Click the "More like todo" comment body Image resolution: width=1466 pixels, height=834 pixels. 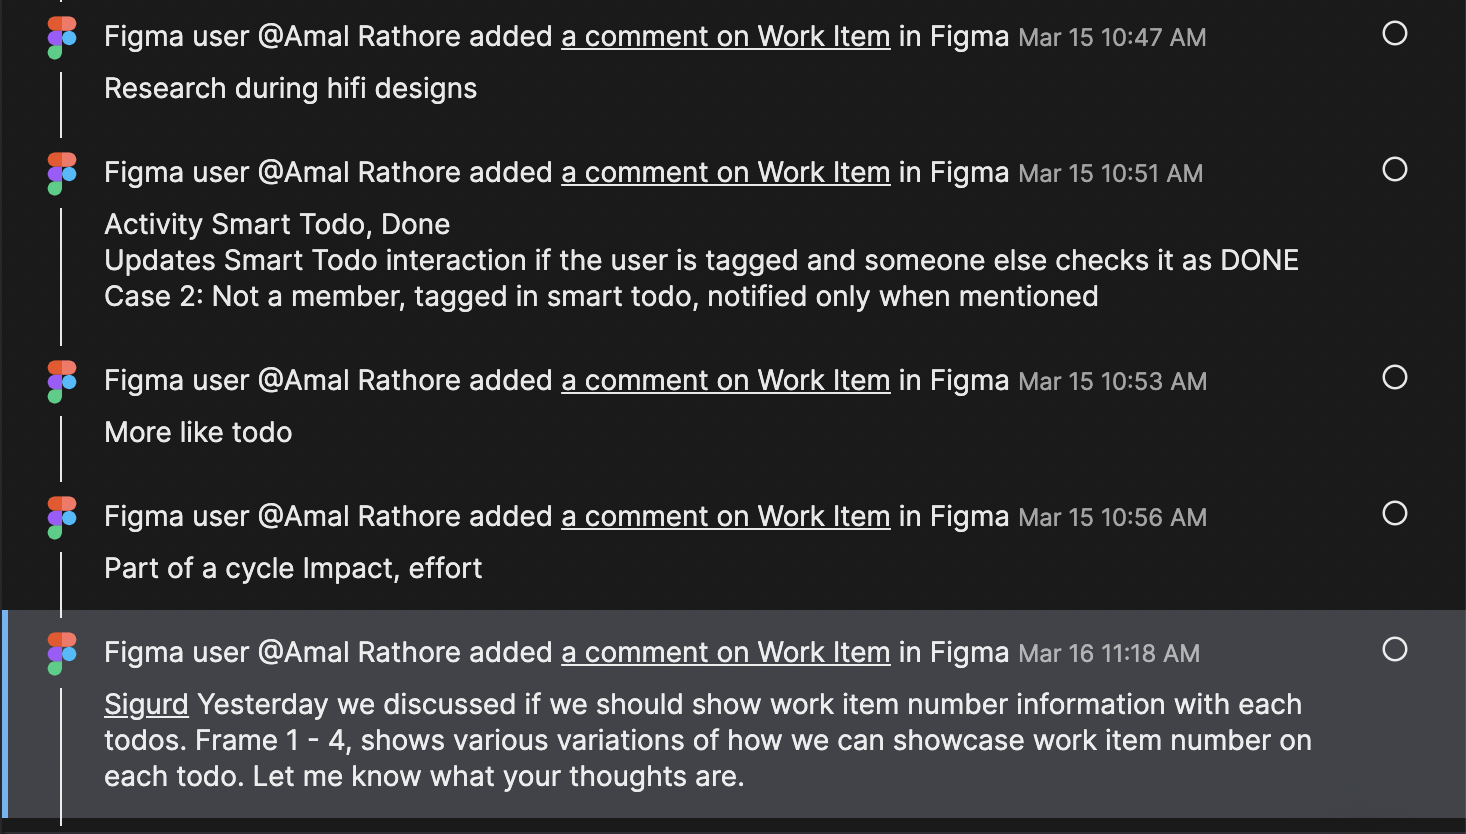(198, 433)
